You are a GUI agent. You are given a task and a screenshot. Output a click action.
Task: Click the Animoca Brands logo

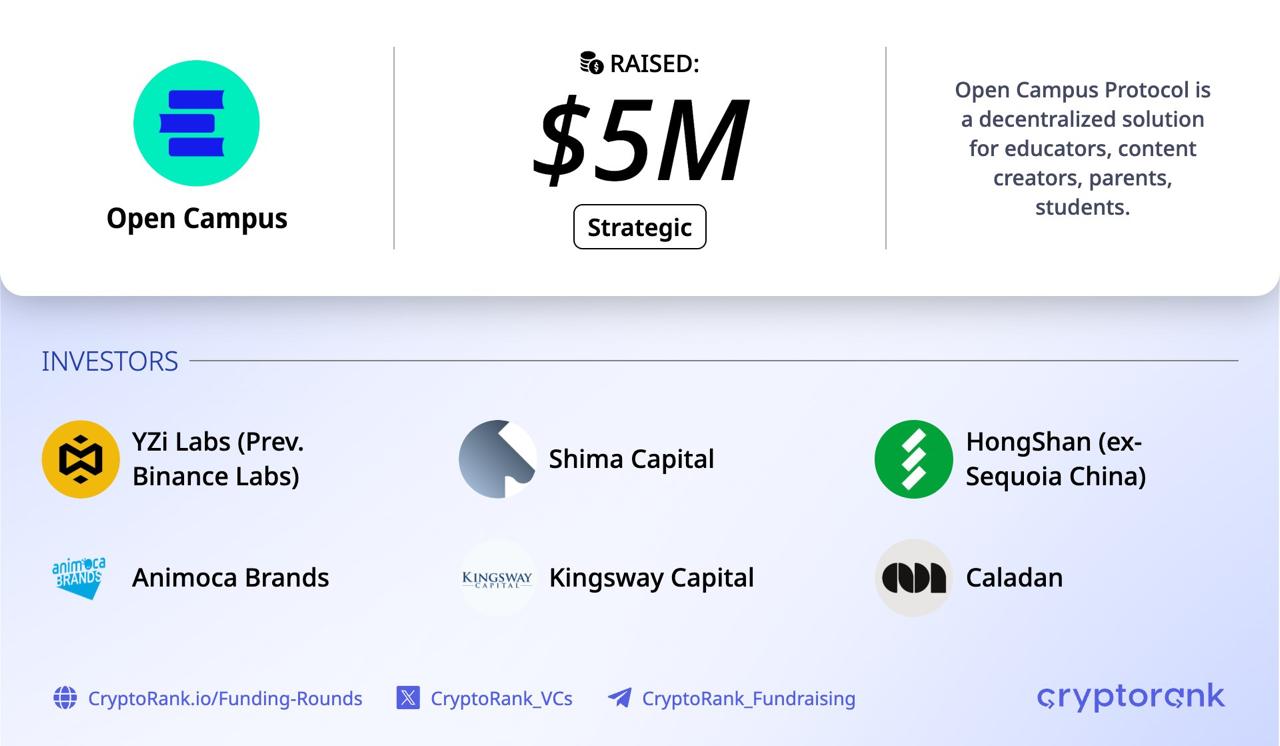[x=79, y=577]
